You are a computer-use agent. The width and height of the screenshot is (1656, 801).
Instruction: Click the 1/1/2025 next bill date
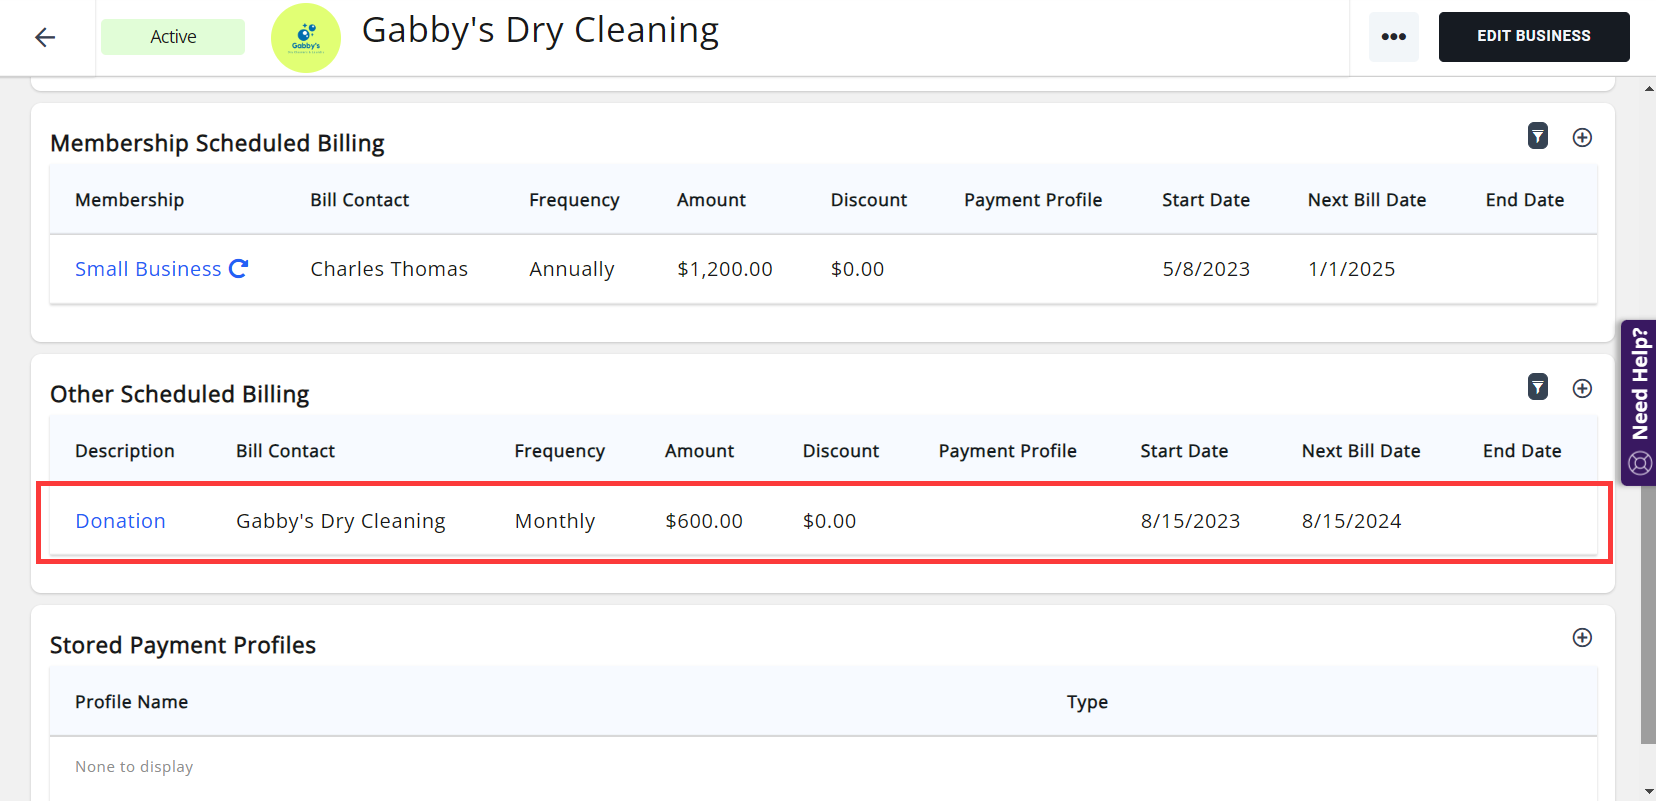[1351, 269]
